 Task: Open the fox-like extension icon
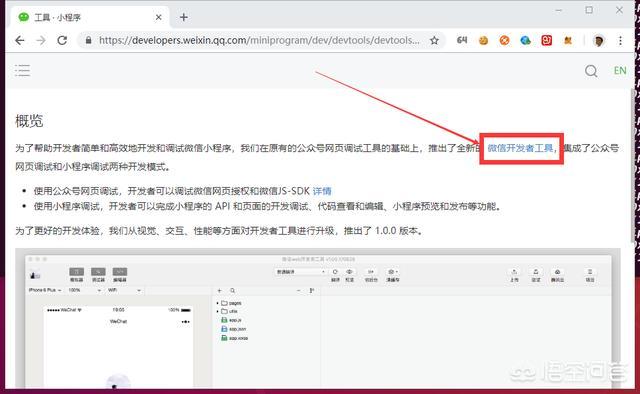point(568,40)
